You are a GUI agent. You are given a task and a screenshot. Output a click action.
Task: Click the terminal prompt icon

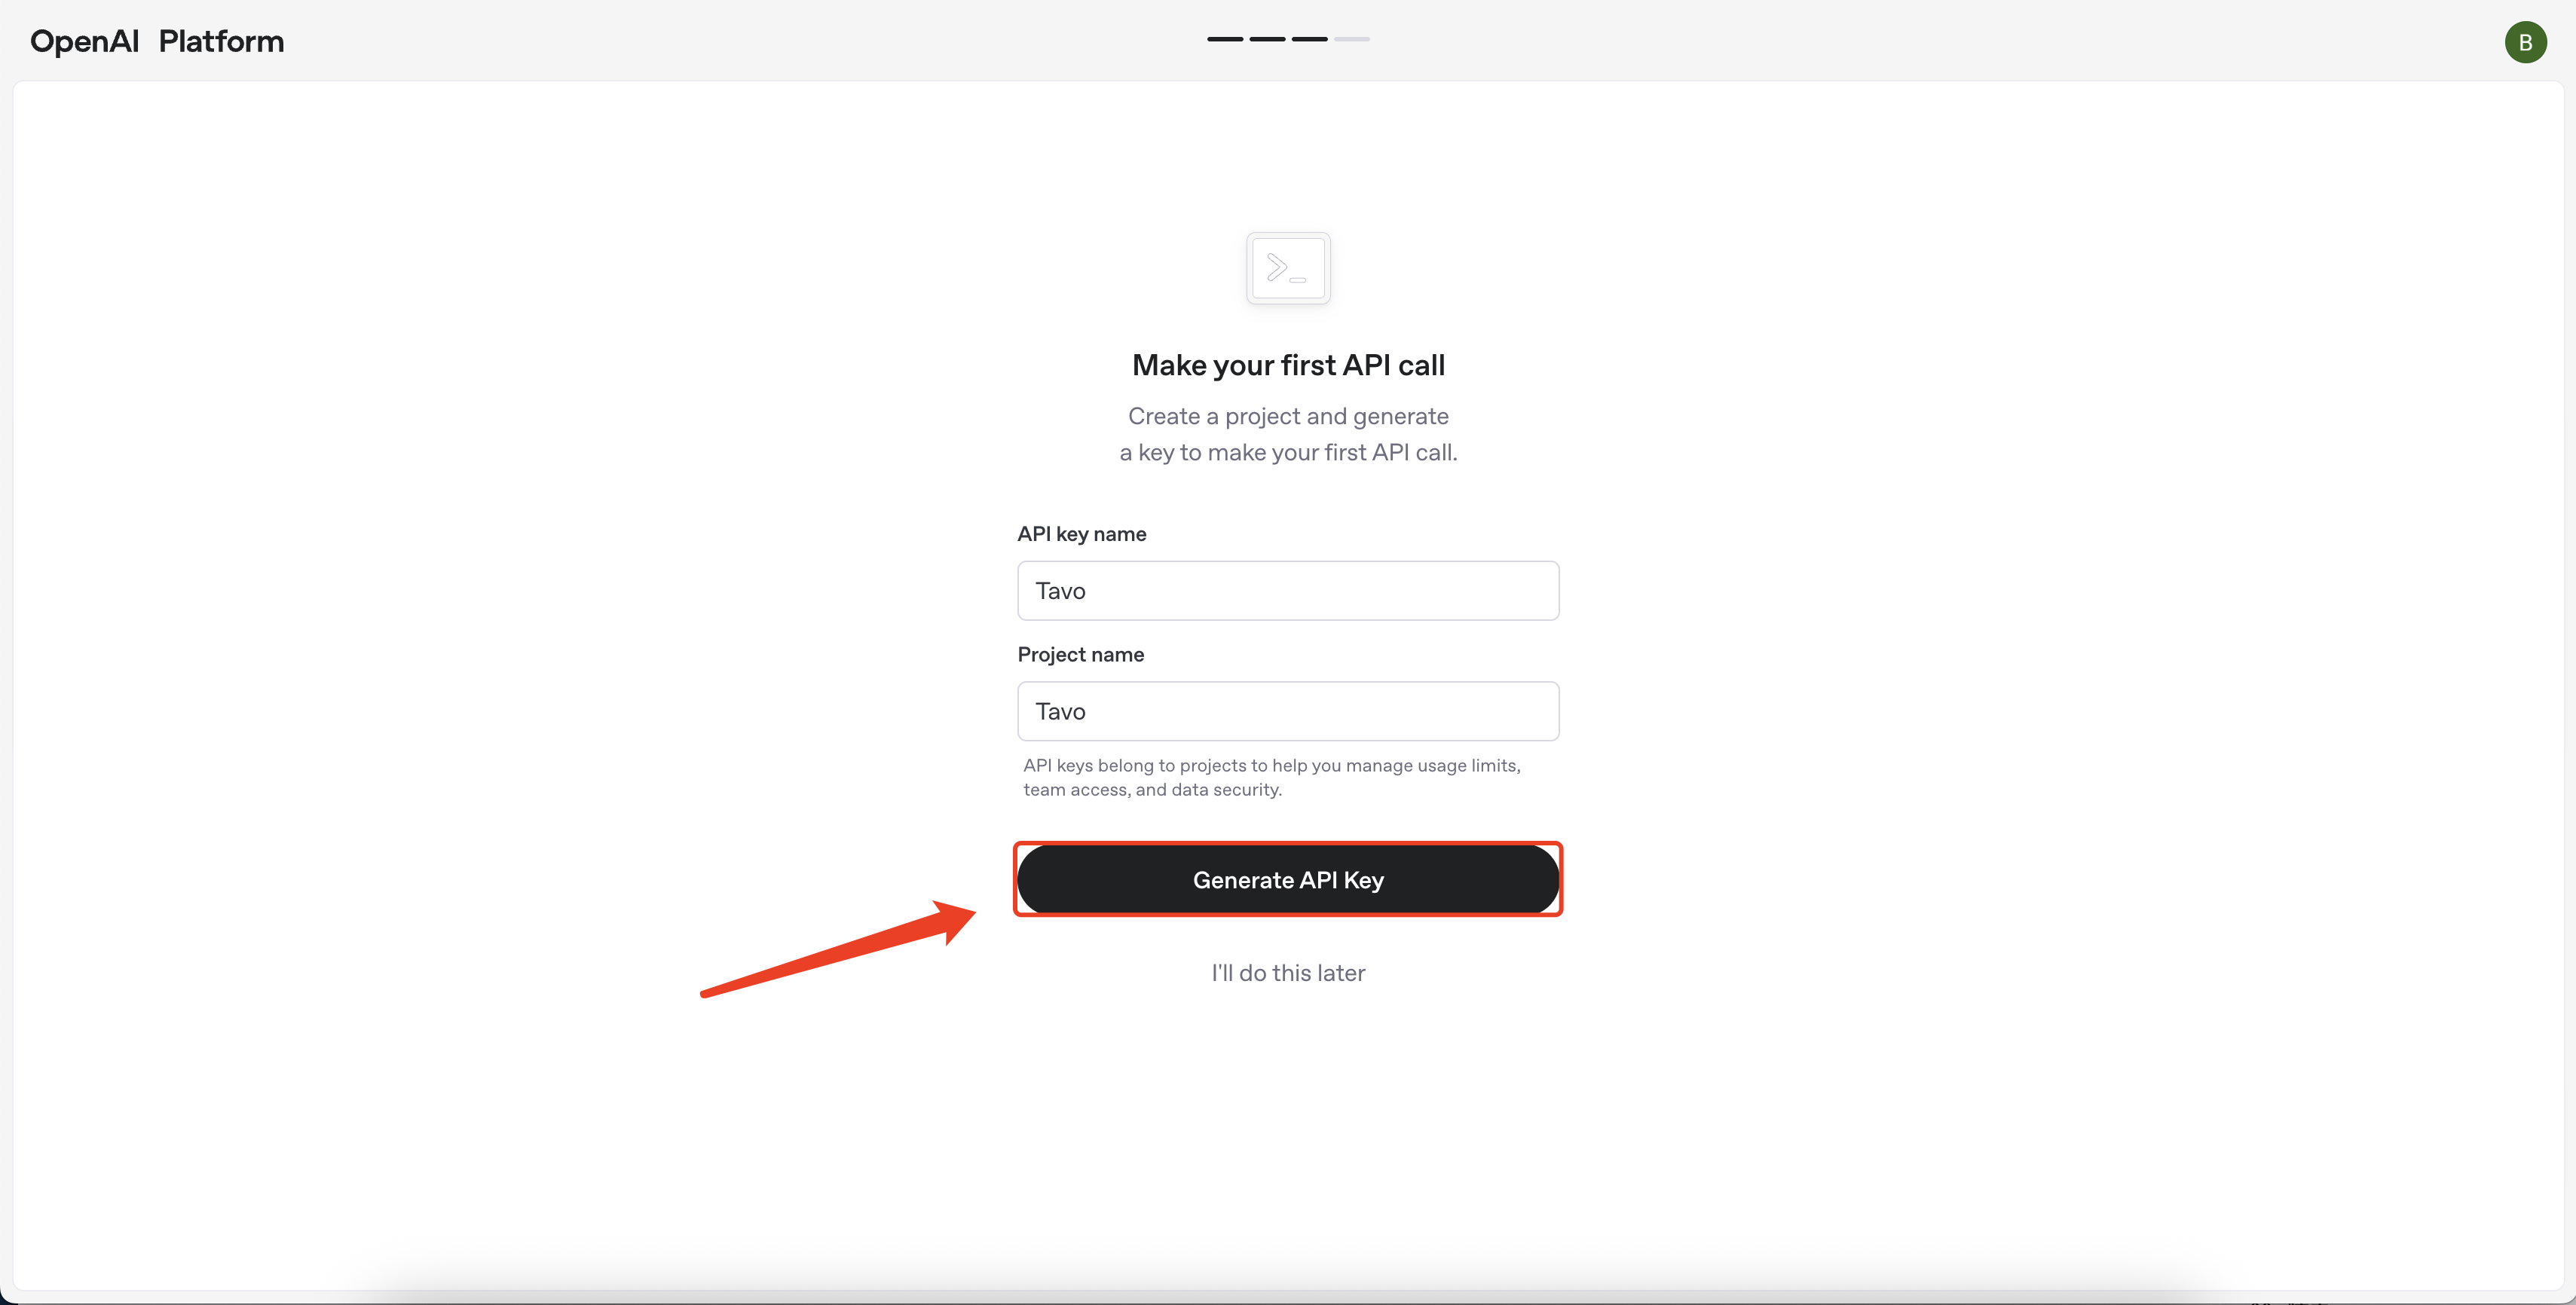[1288, 268]
